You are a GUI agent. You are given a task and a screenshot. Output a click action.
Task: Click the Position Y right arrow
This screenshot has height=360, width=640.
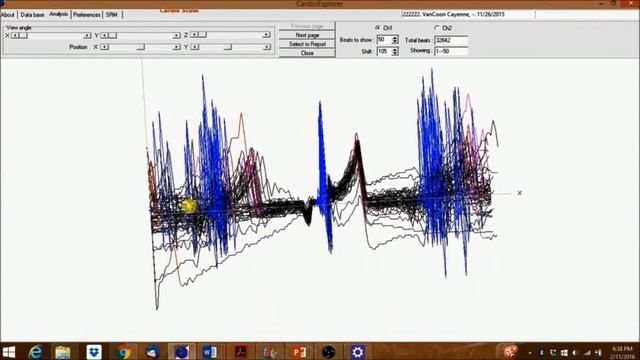(x=267, y=47)
